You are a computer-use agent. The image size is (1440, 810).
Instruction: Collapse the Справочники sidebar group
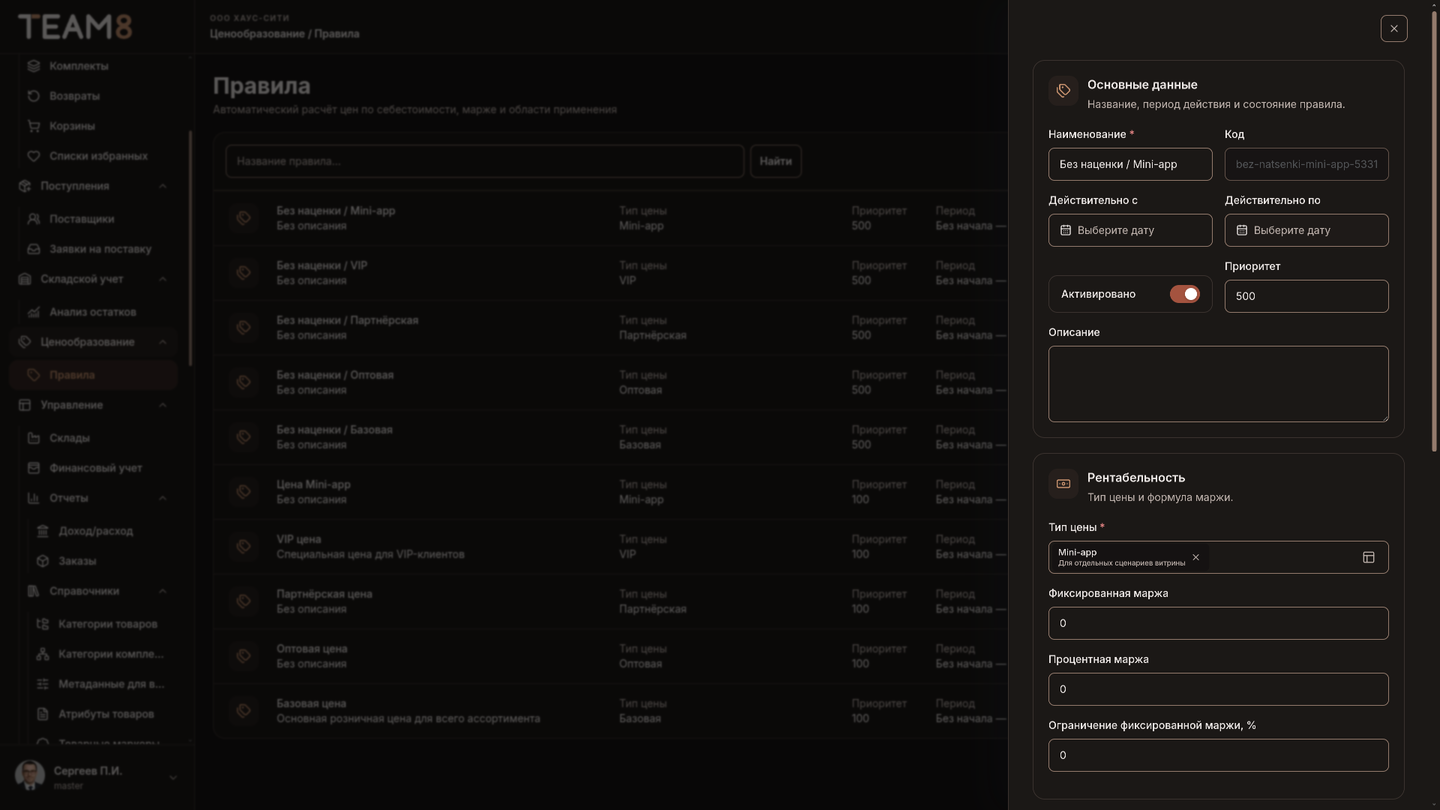[162, 591]
